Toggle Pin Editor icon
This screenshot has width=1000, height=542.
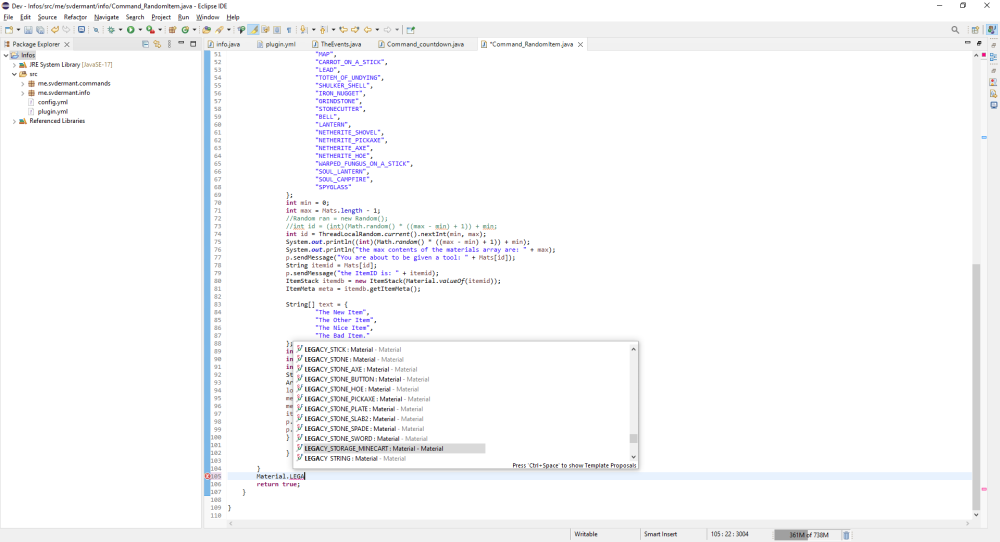tap(411, 30)
